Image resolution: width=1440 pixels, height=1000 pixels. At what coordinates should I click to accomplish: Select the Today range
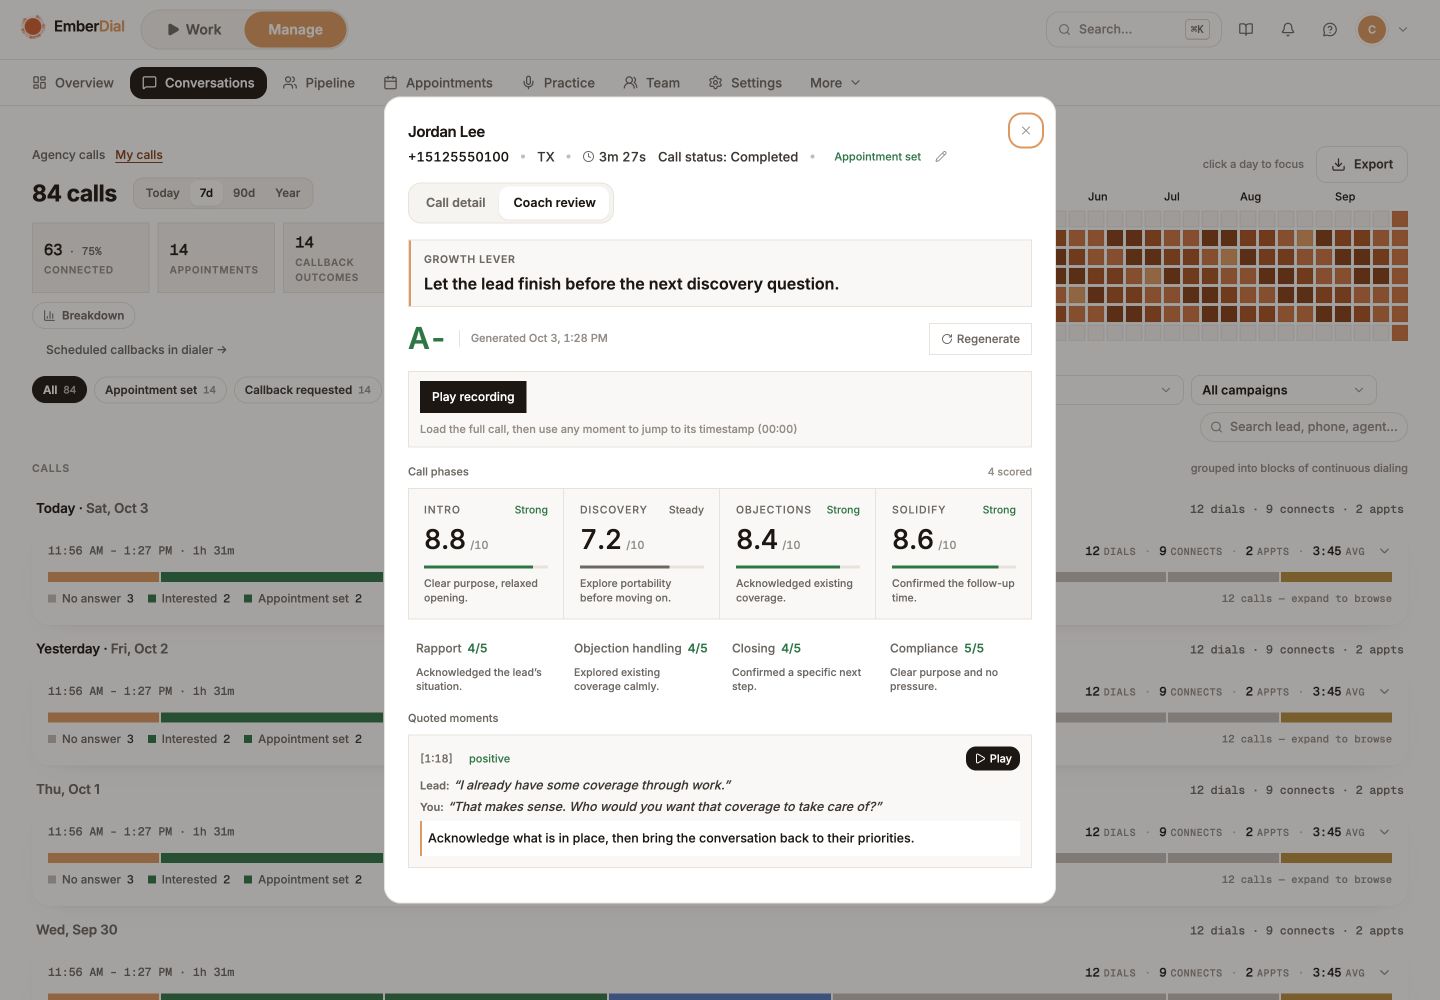pos(162,193)
